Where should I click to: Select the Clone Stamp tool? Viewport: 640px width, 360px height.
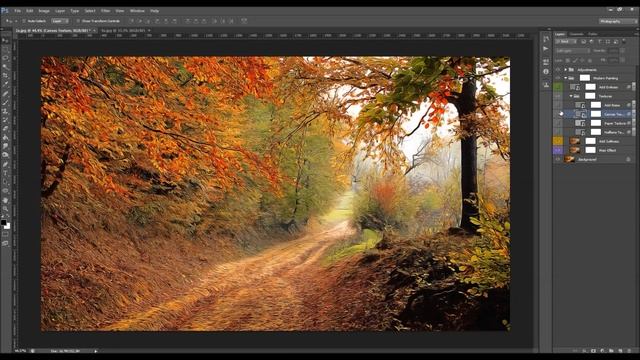tap(5, 111)
